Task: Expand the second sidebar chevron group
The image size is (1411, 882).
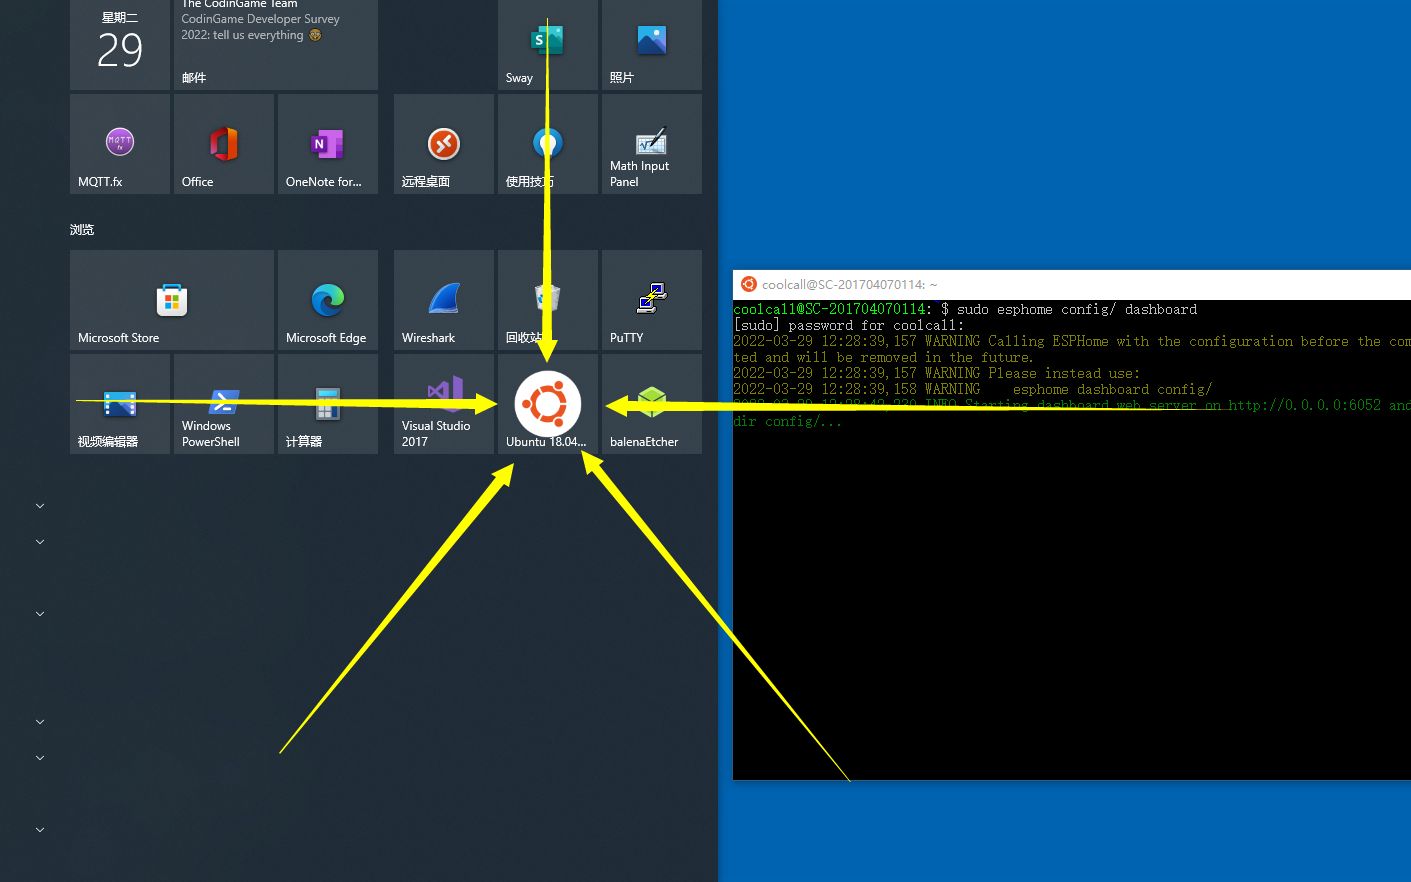Action: click(39, 541)
